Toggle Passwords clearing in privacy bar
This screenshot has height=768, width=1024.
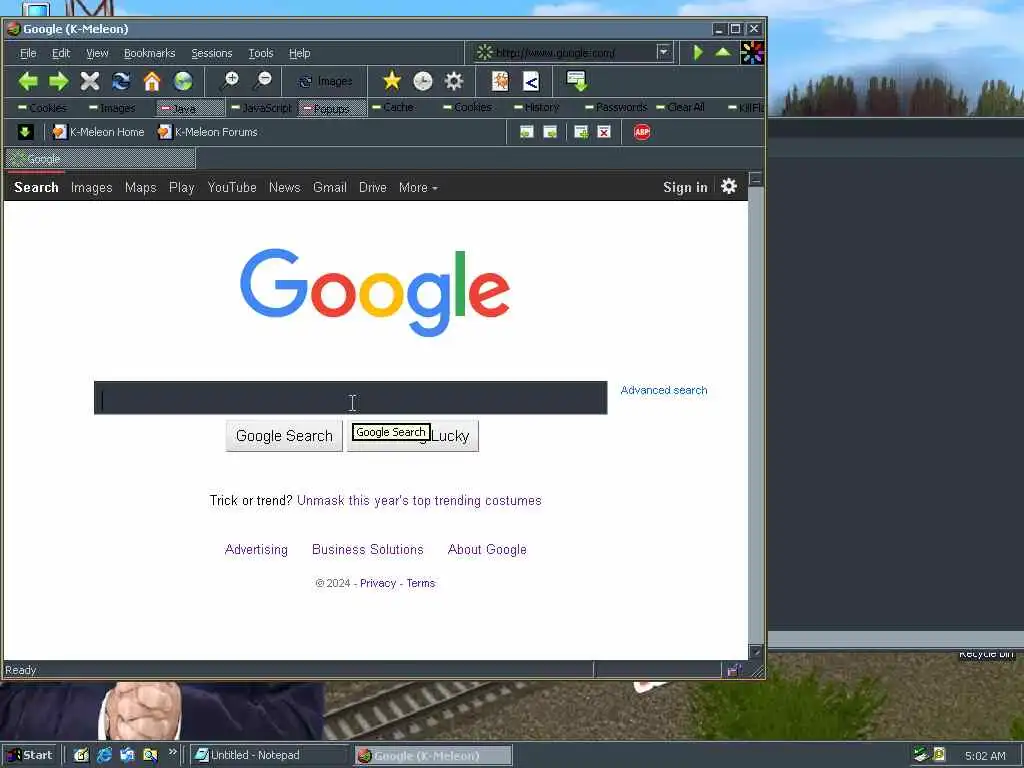616,107
